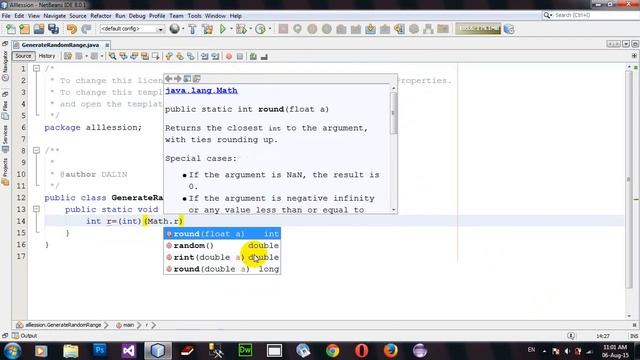The image size is (640, 360).
Task: Click the Redo arrow icon
Action: pos(86,29)
